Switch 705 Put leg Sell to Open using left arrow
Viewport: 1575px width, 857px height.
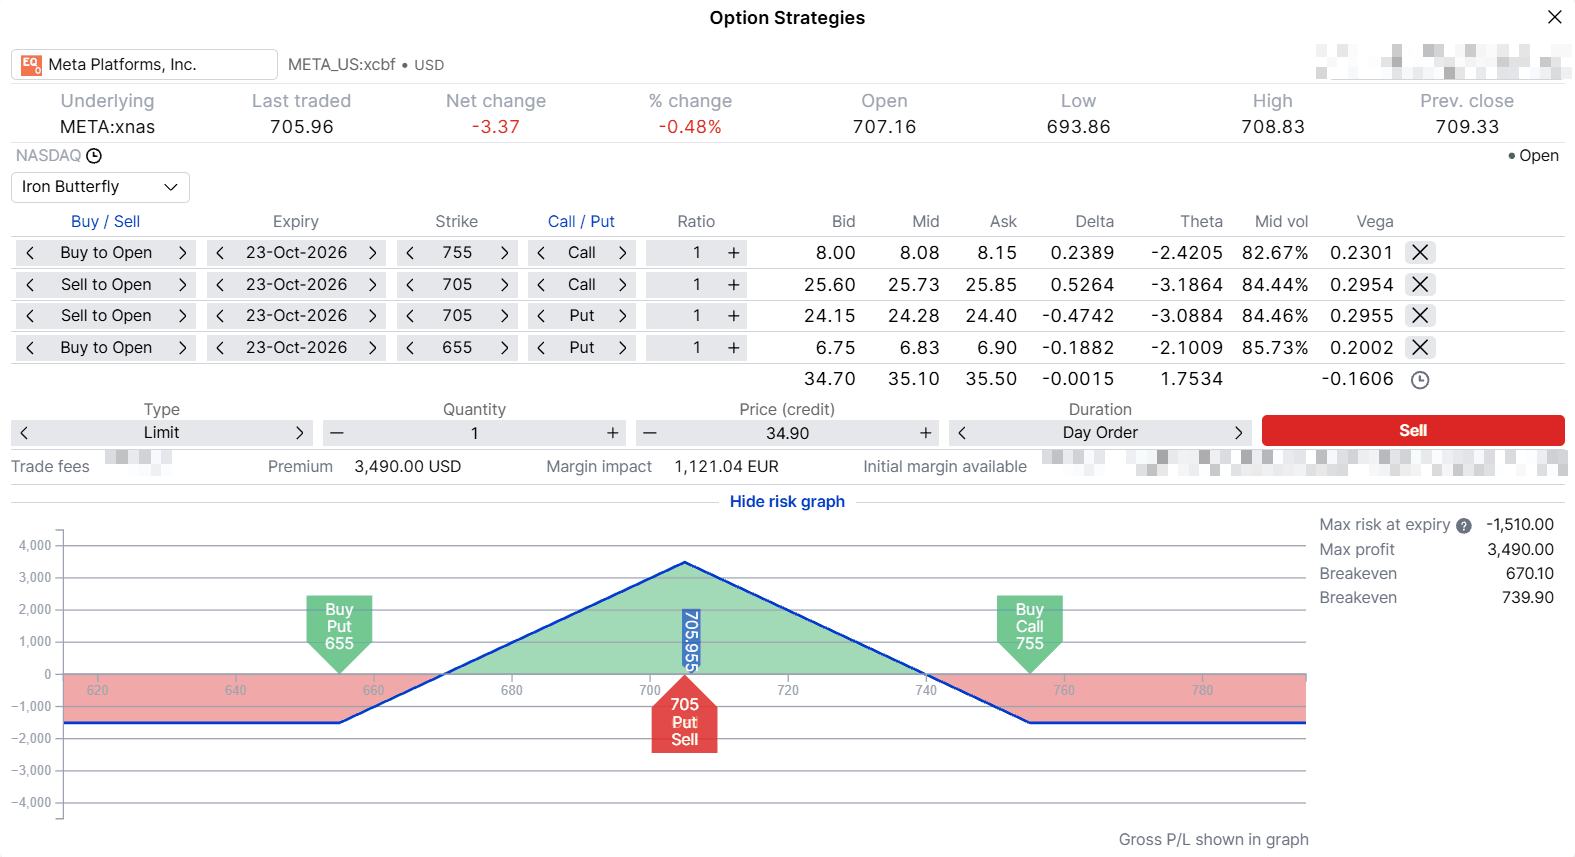point(30,316)
